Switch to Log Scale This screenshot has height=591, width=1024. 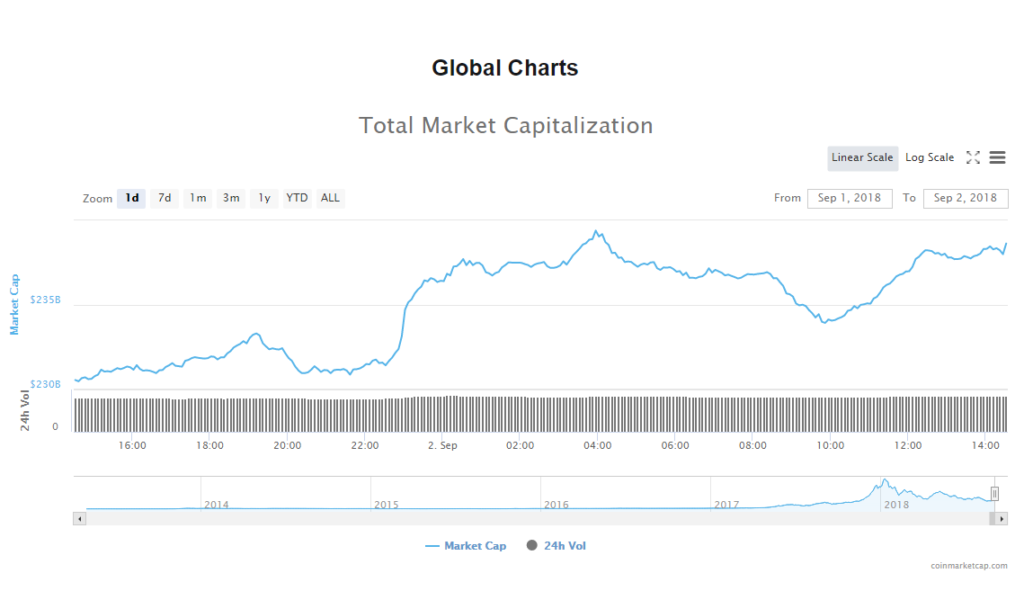tap(929, 158)
